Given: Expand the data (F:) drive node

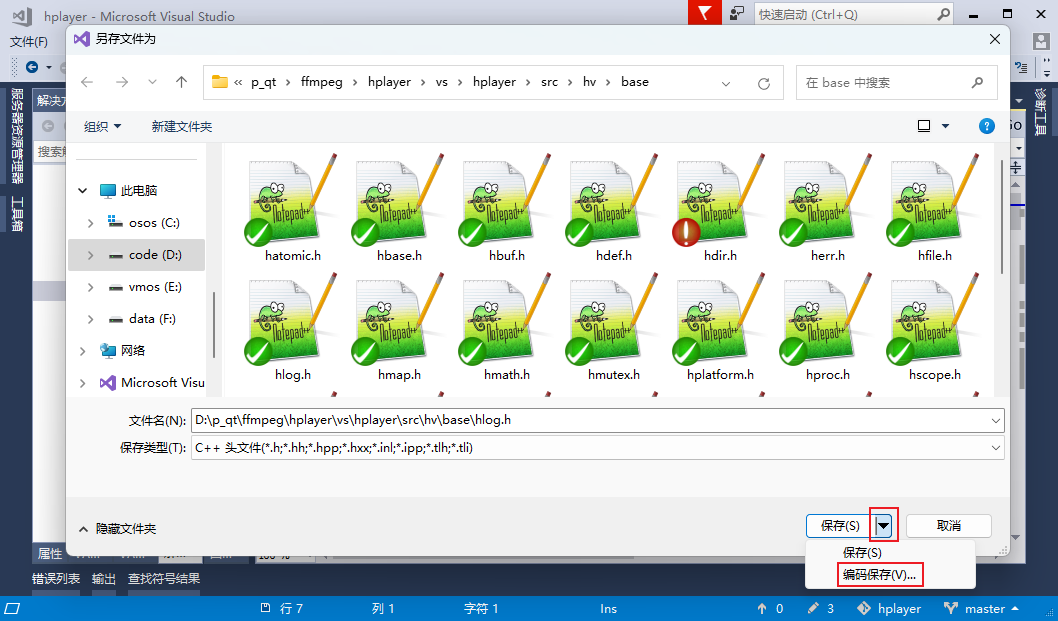Looking at the screenshot, I should [90, 319].
